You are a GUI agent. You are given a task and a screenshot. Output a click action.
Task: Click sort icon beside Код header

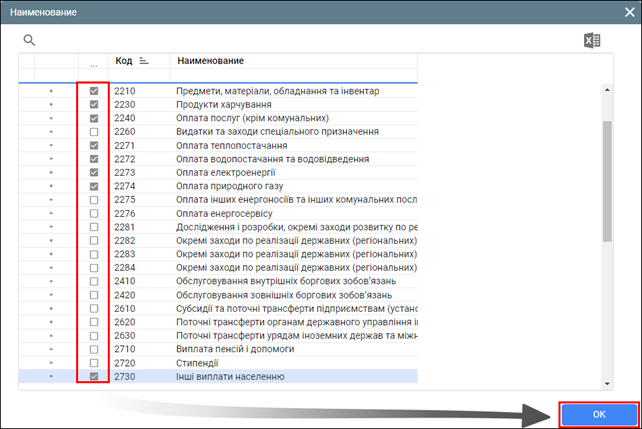pyautogui.click(x=144, y=61)
